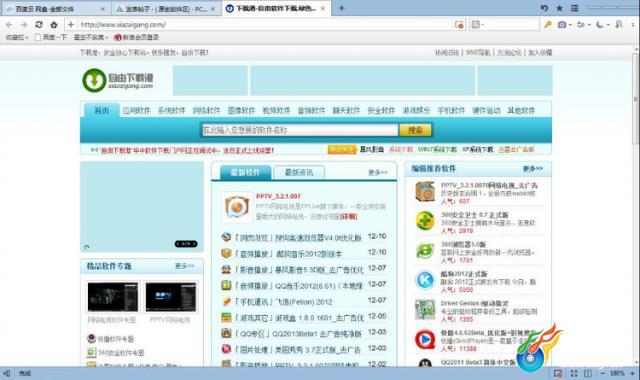Go forward using the browser forward arrow
The width and height of the screenshot is (640, 380).
click(x=24, y=25)
